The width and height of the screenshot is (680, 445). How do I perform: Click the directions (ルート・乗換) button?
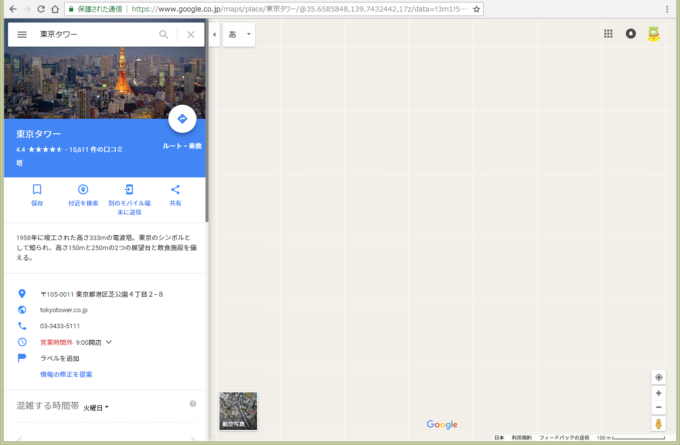click(x=182, y=119)
